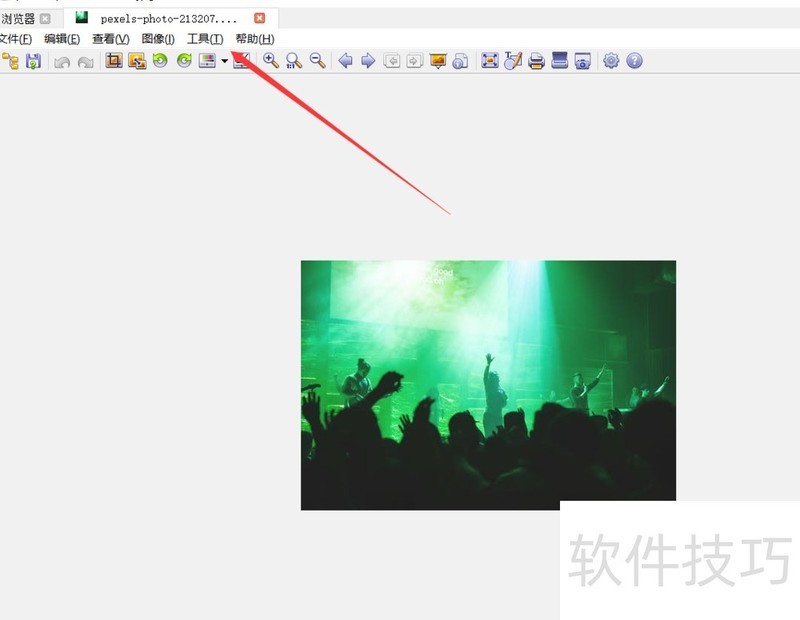Click the concert photo in the viewer
The image size is (800, 620).
(x=487, y=383)
